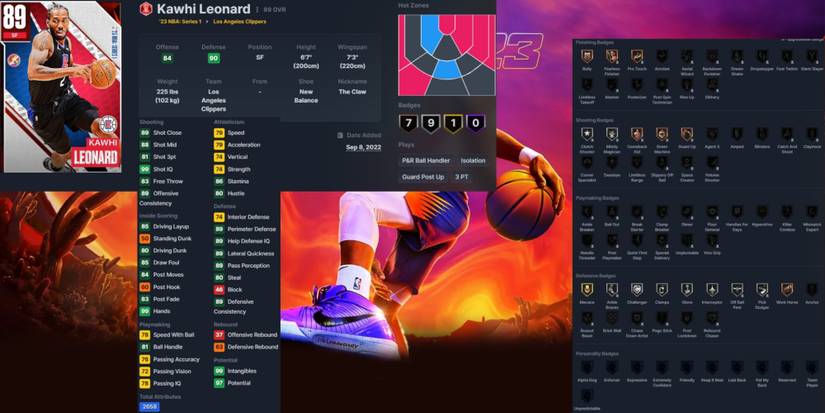Image resolution: width=825 pixels, height=413 pixels.
Task: Select the Green Machine shooting badge
Action: 662,134
